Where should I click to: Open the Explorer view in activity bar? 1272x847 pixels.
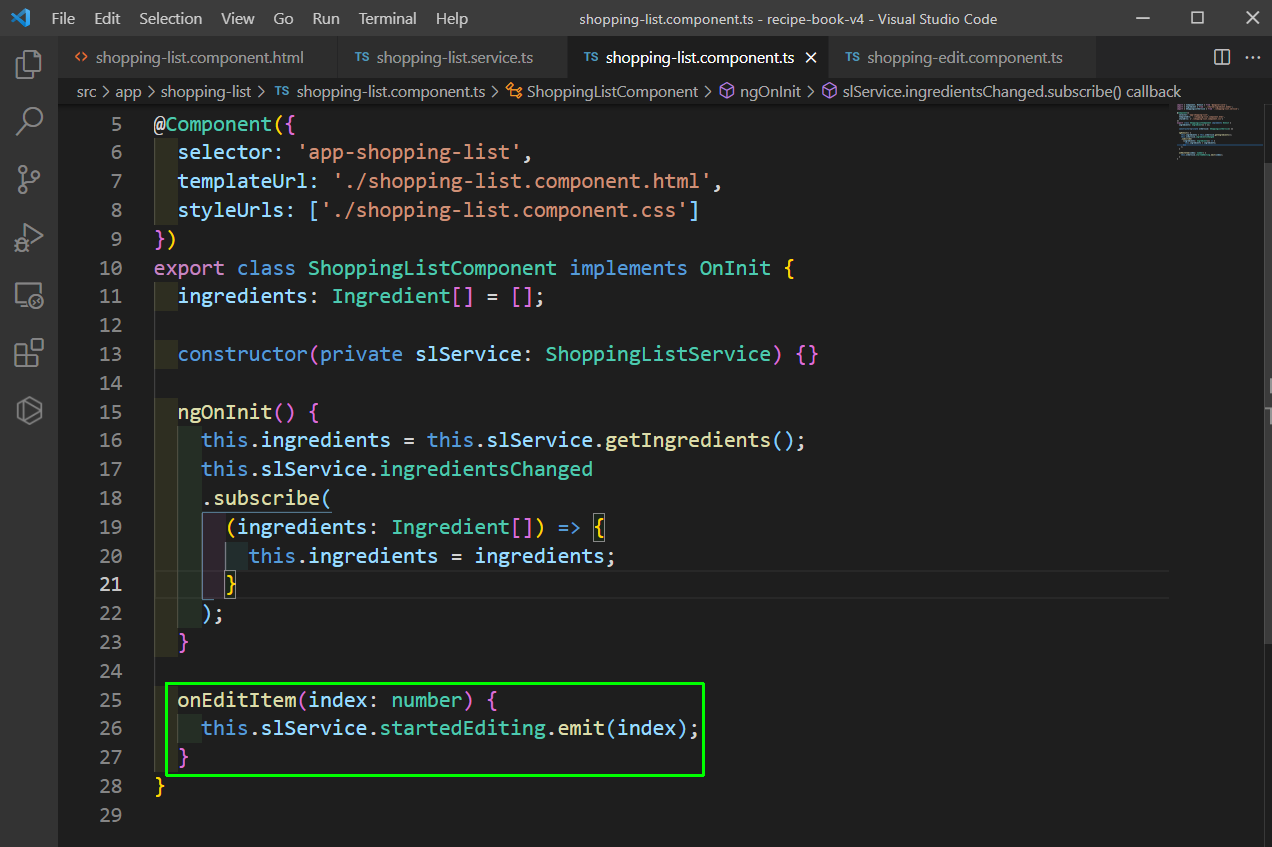pos(29,65)
